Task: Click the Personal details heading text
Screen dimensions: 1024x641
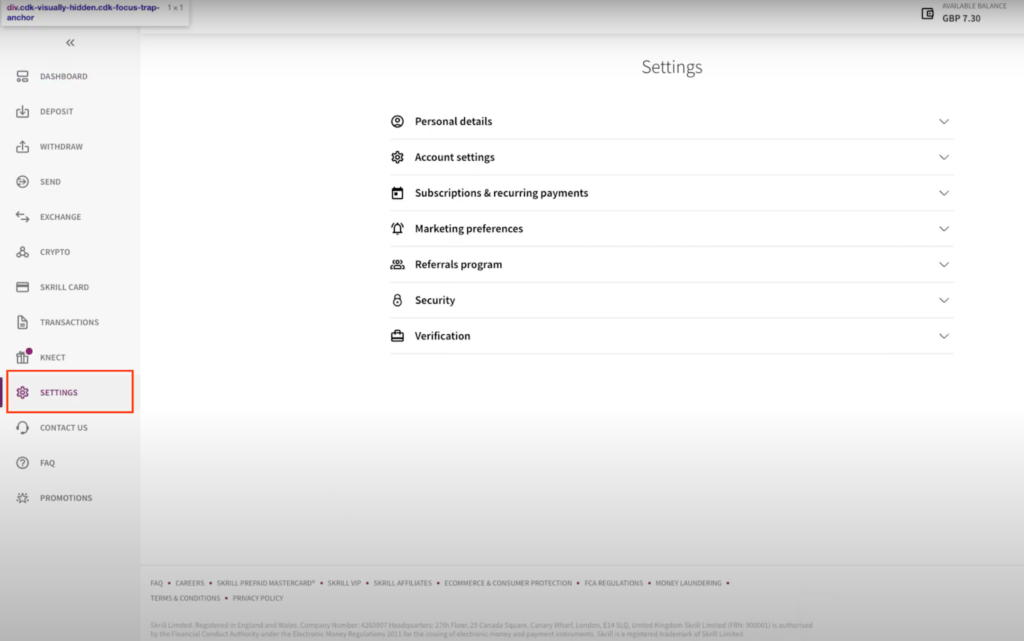Action: click(x=453, y=121)
